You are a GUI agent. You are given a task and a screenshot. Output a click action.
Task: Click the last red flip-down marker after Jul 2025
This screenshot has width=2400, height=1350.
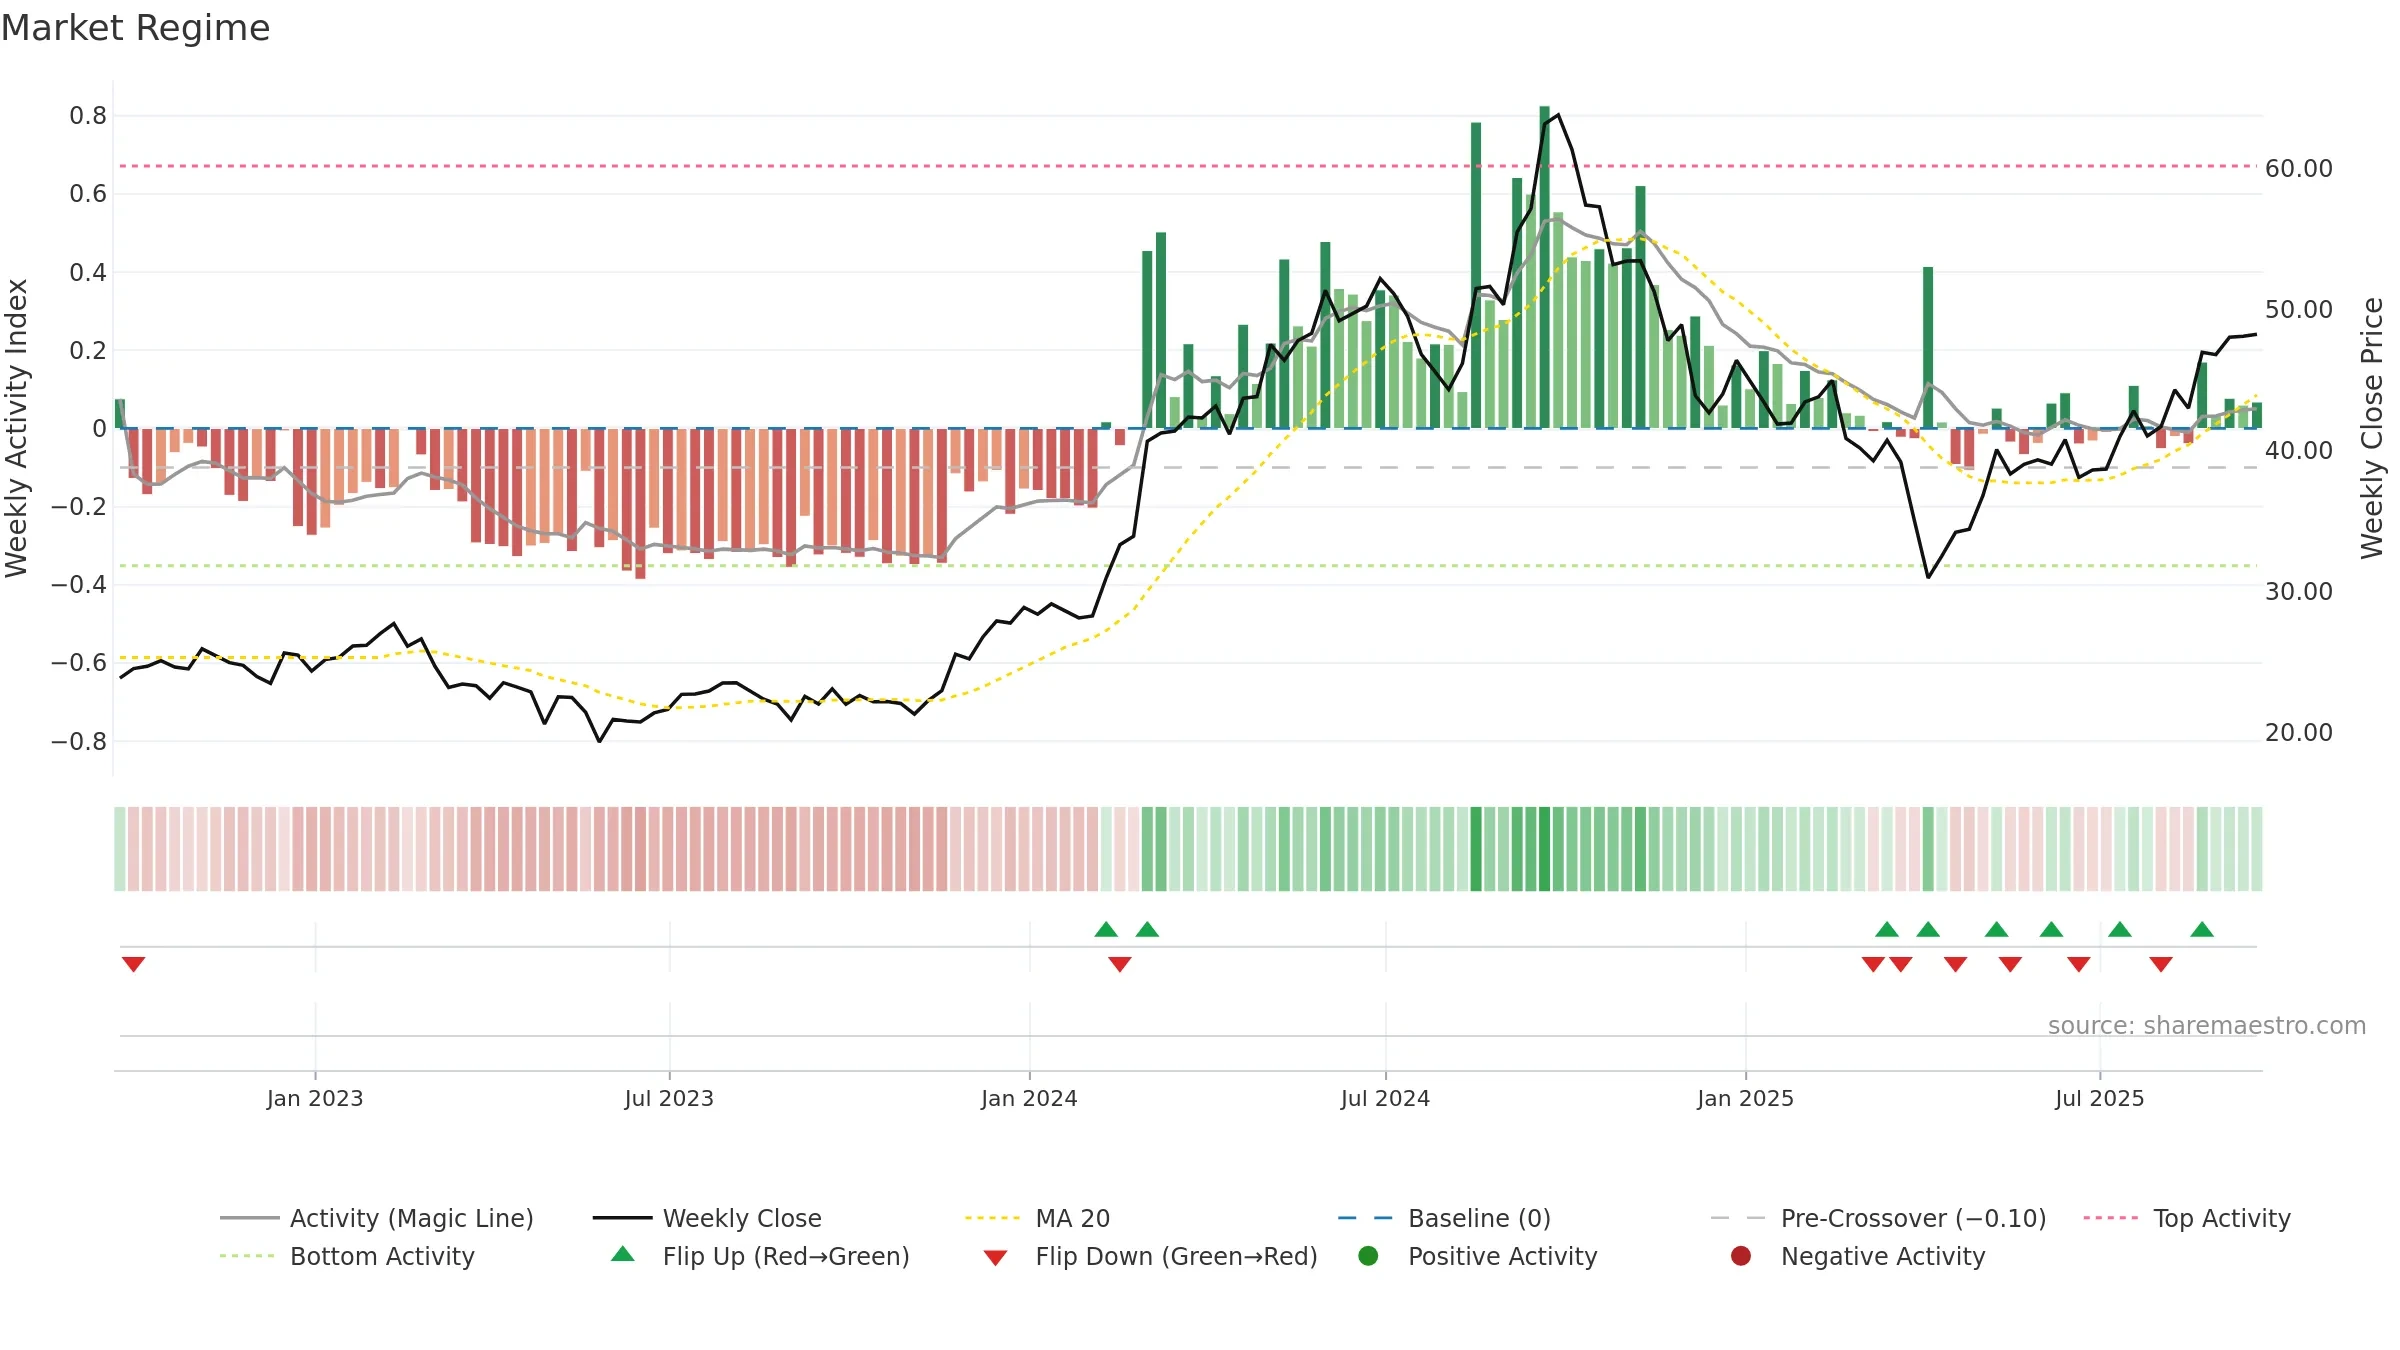2161,964
